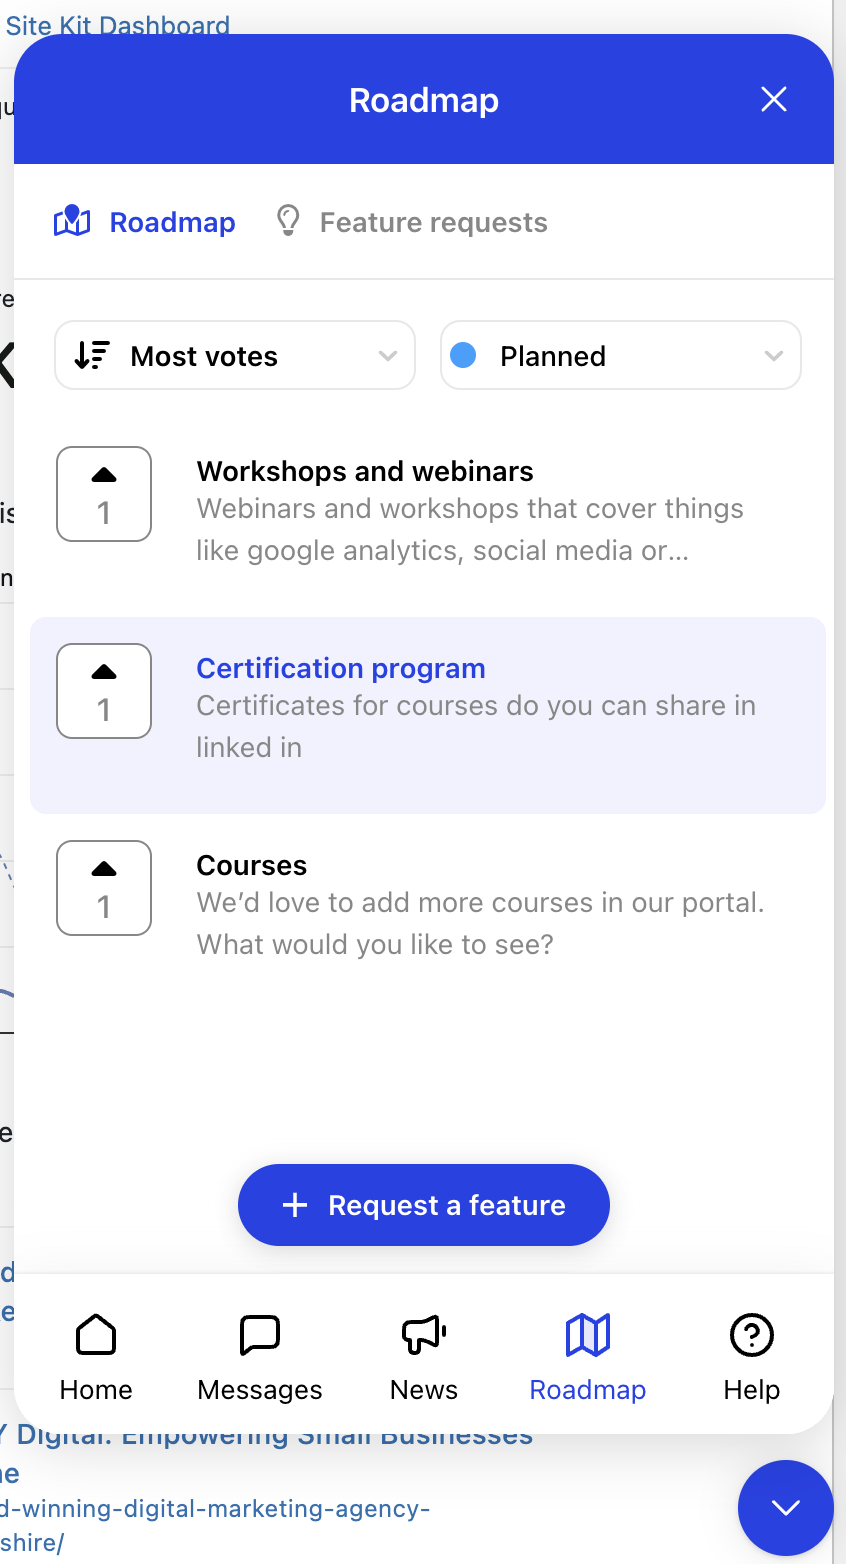Open the Most votes sort dropdown

(x=235, y=355)
